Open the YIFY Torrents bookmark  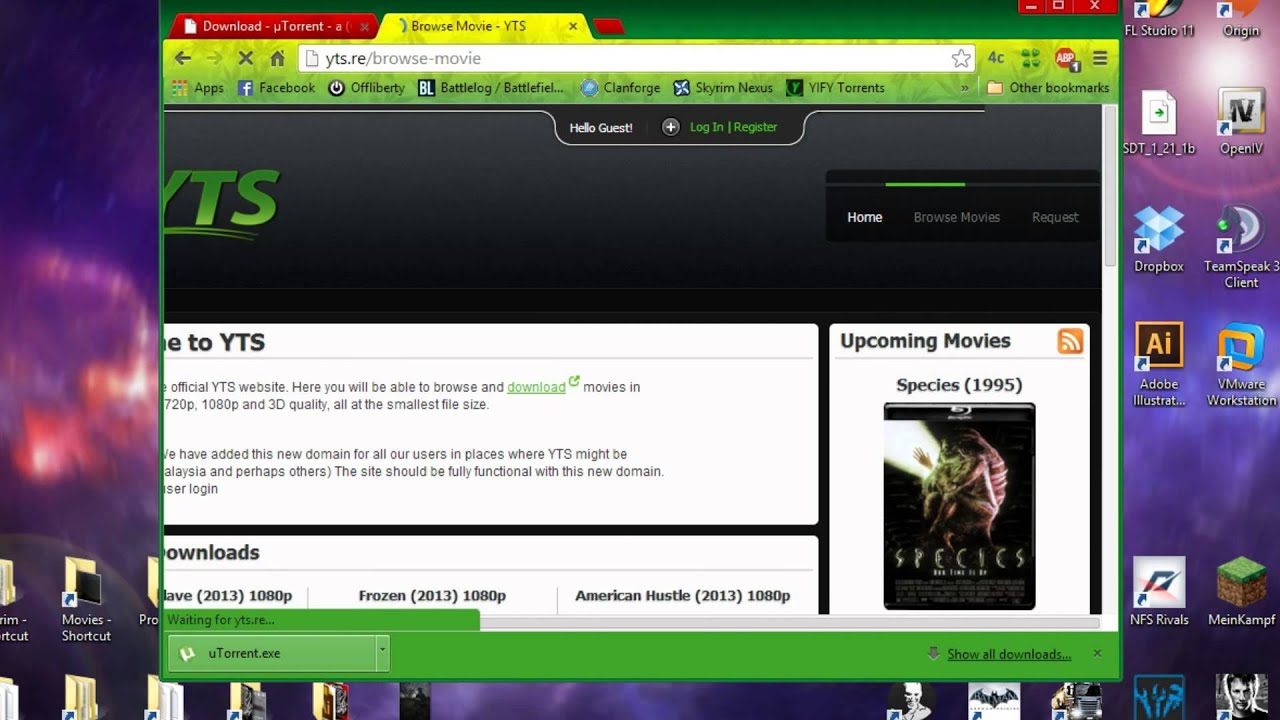pyautogui.click(x=835, y=88)
